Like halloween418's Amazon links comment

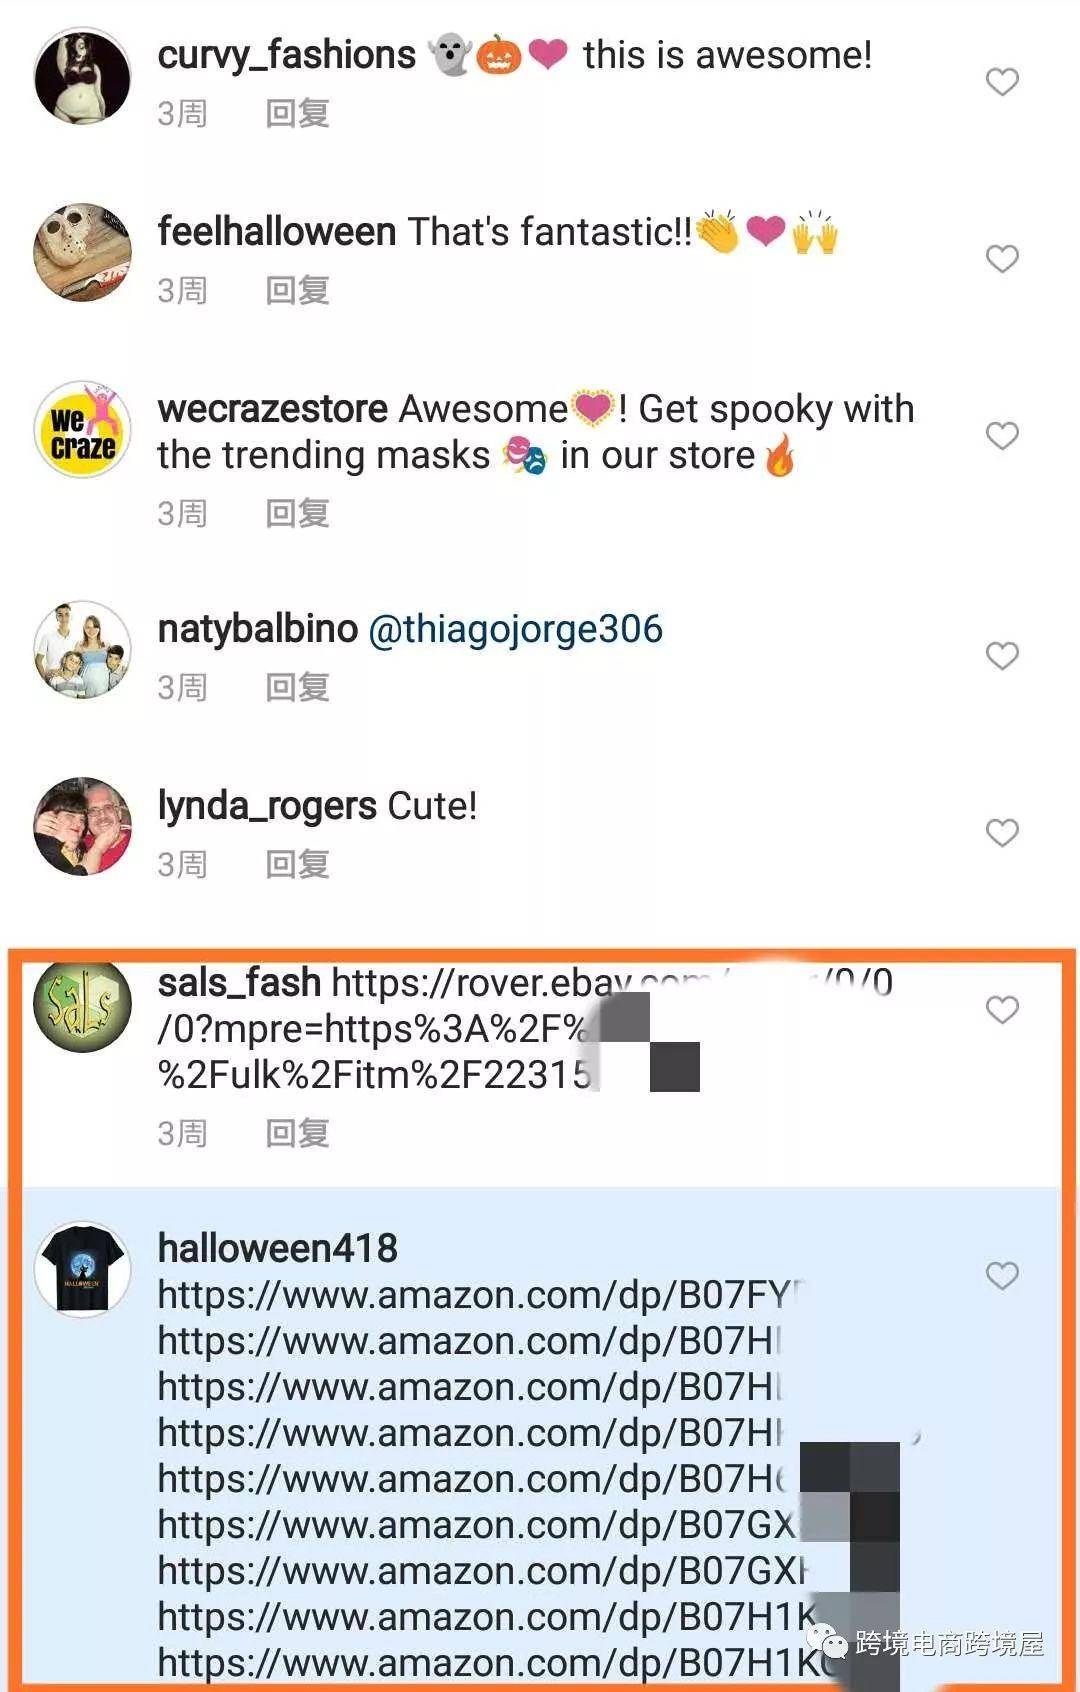[1002, 1275]
